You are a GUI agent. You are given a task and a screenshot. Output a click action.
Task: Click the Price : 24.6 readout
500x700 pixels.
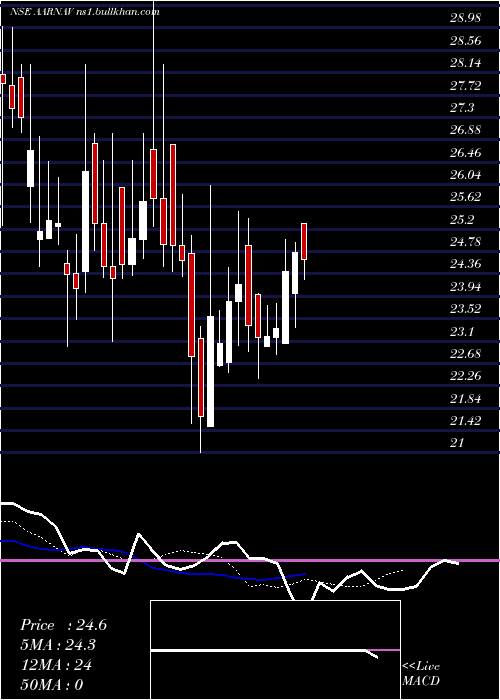pos(63,625)
